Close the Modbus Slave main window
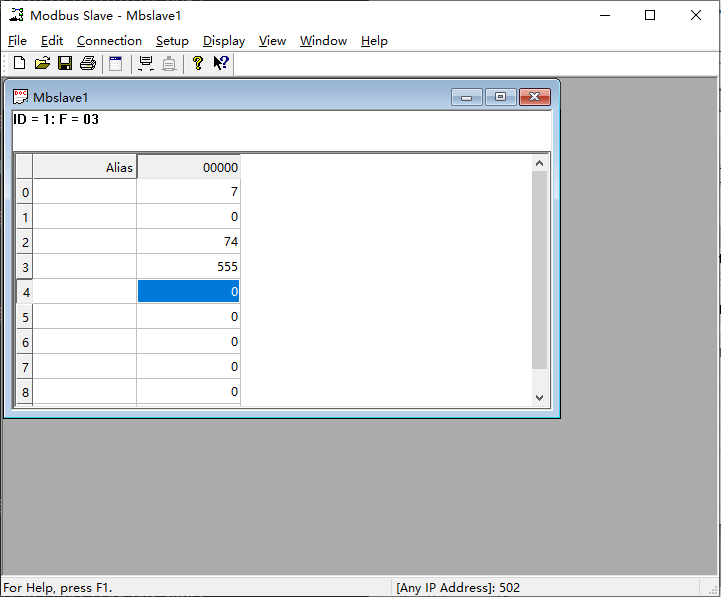This screenshot has height=597, width=721. [696, 15]
